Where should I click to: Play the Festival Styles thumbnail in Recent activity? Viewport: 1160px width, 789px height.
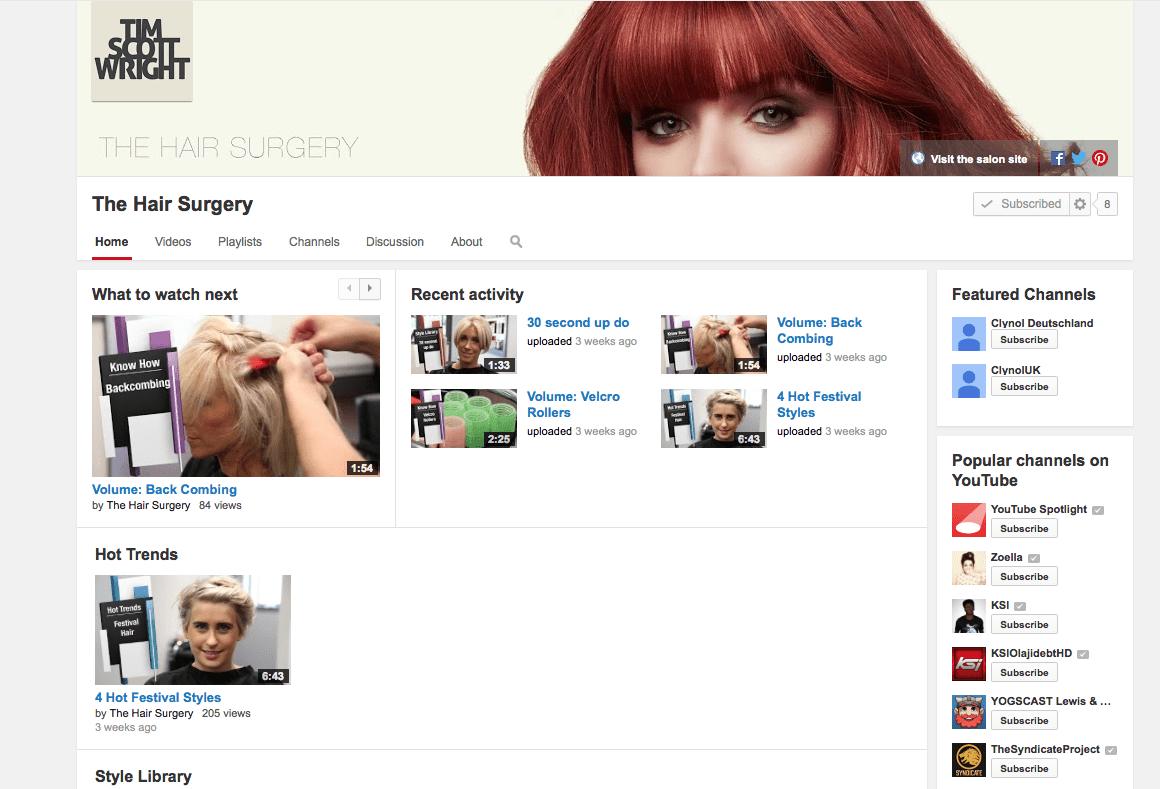(714, 419)
